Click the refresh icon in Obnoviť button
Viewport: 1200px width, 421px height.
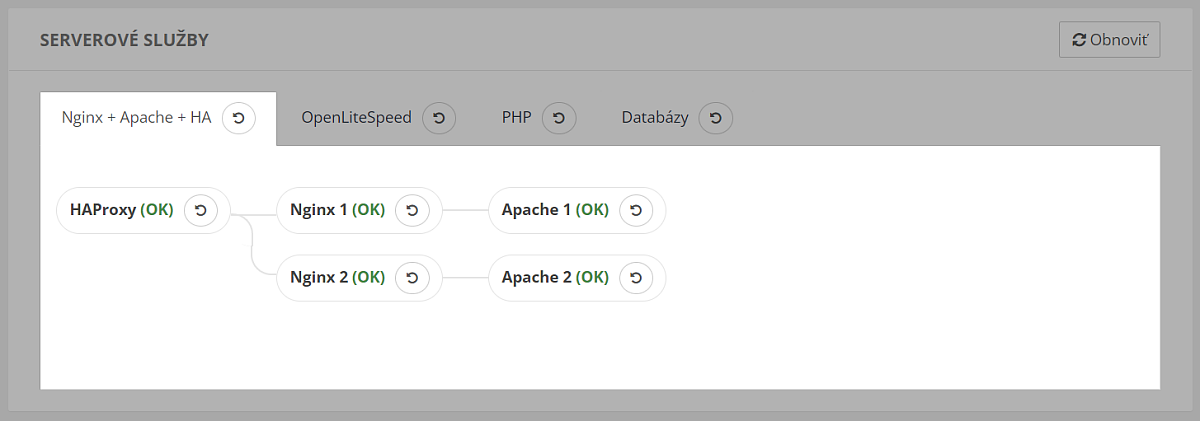point(1078,40)
